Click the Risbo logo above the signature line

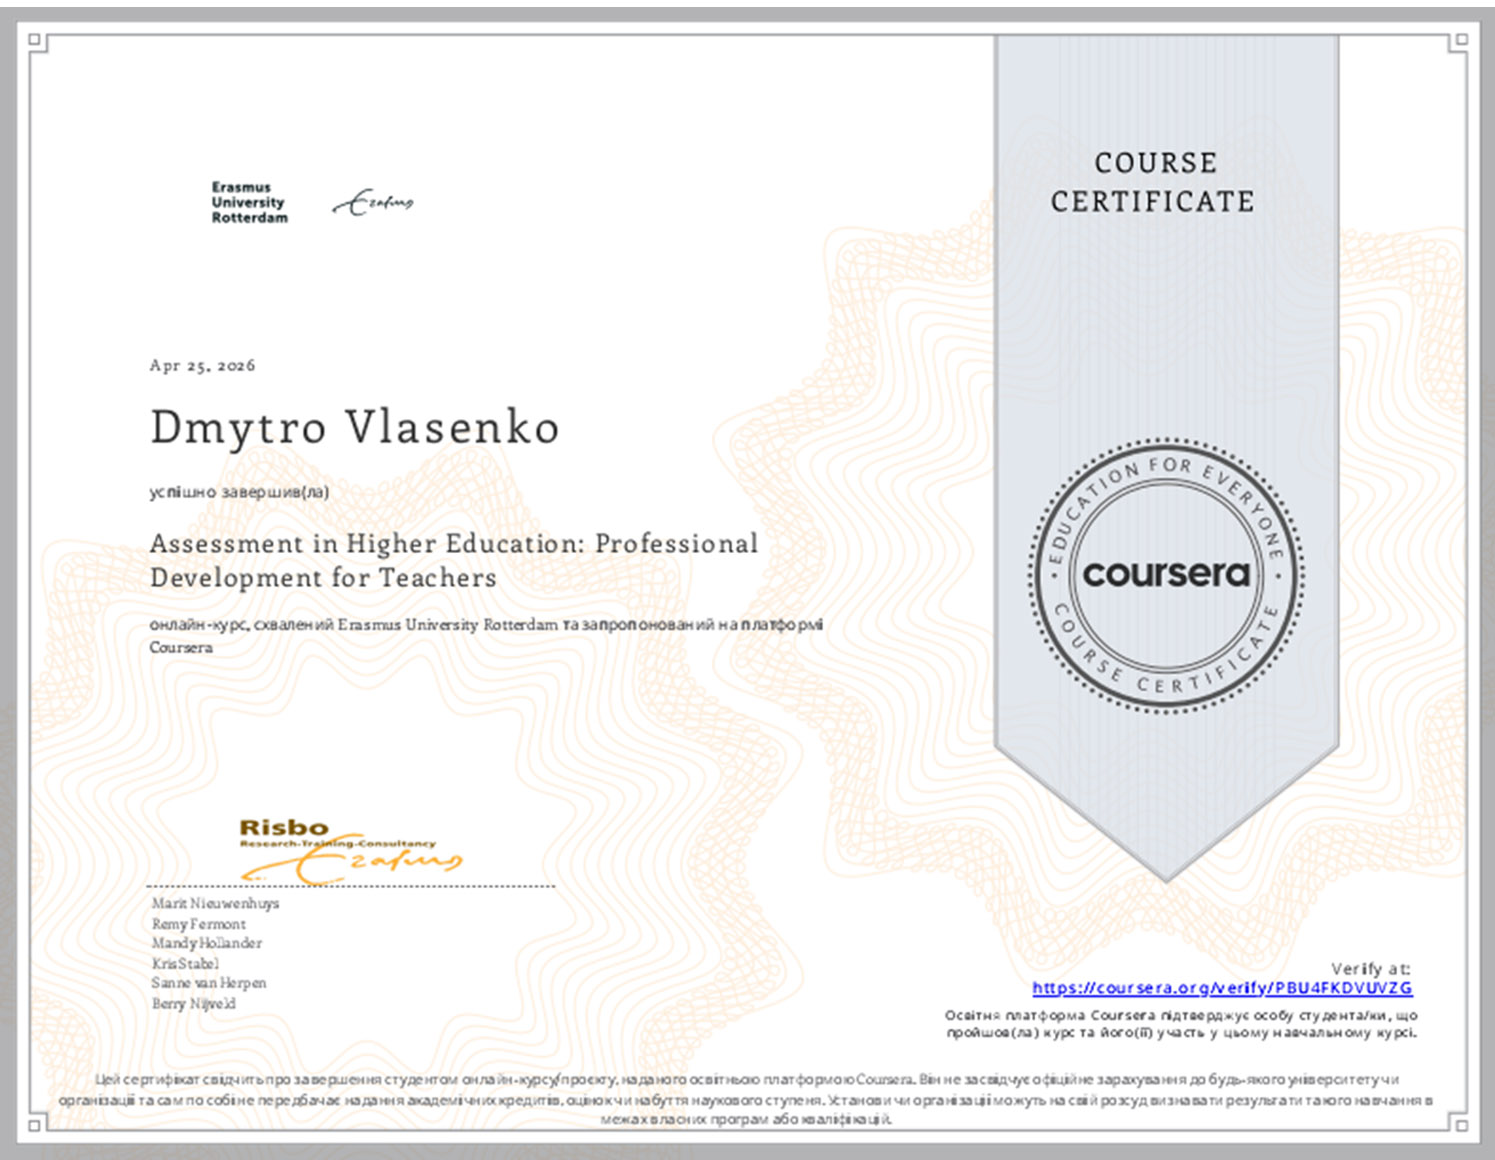[284, 828]
